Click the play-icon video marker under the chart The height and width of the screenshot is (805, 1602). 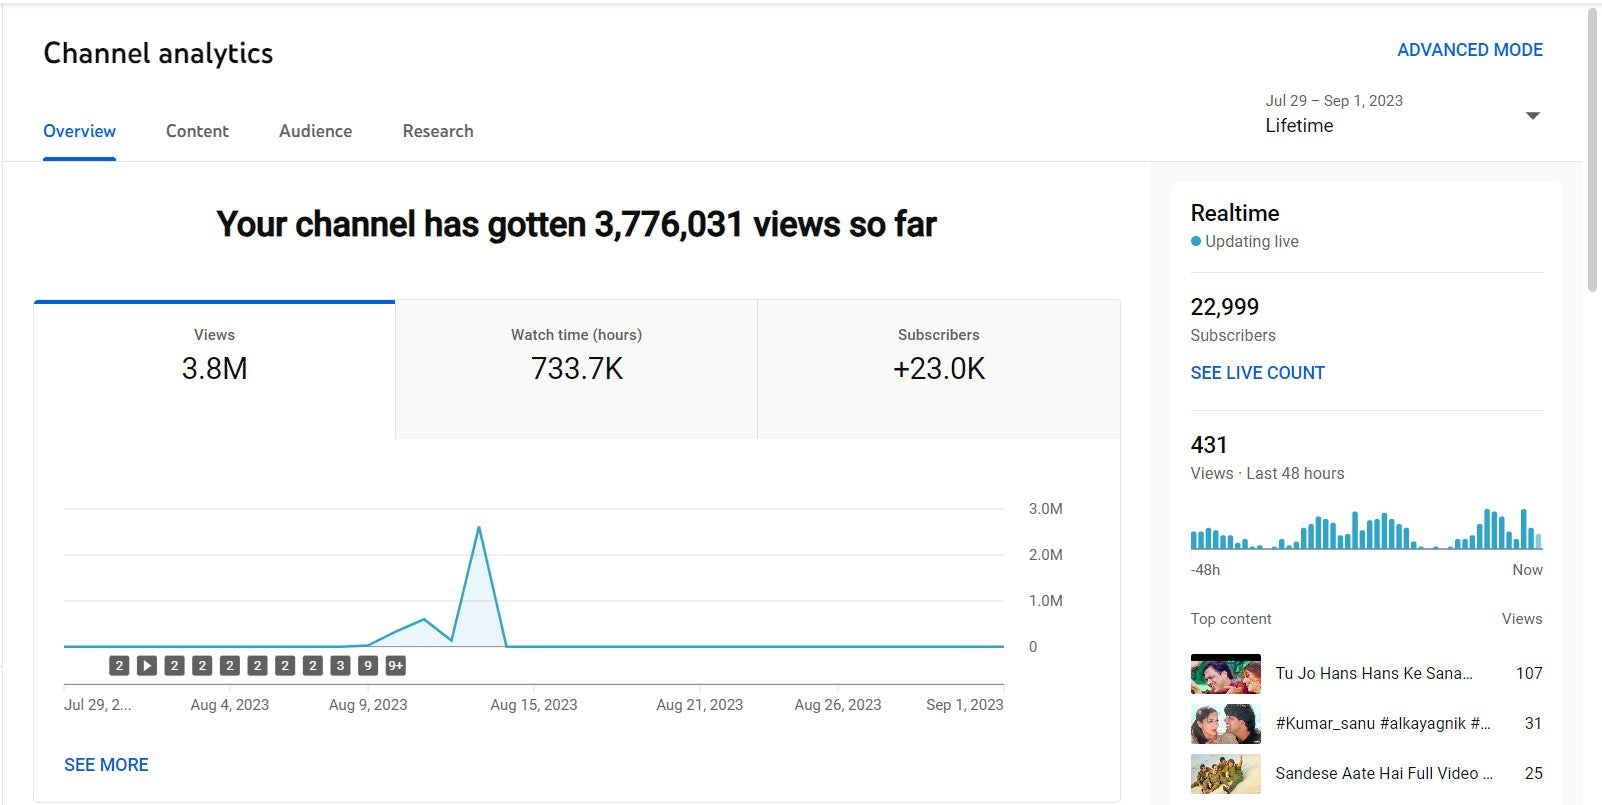pyautogui.click(x=147, y=665)
